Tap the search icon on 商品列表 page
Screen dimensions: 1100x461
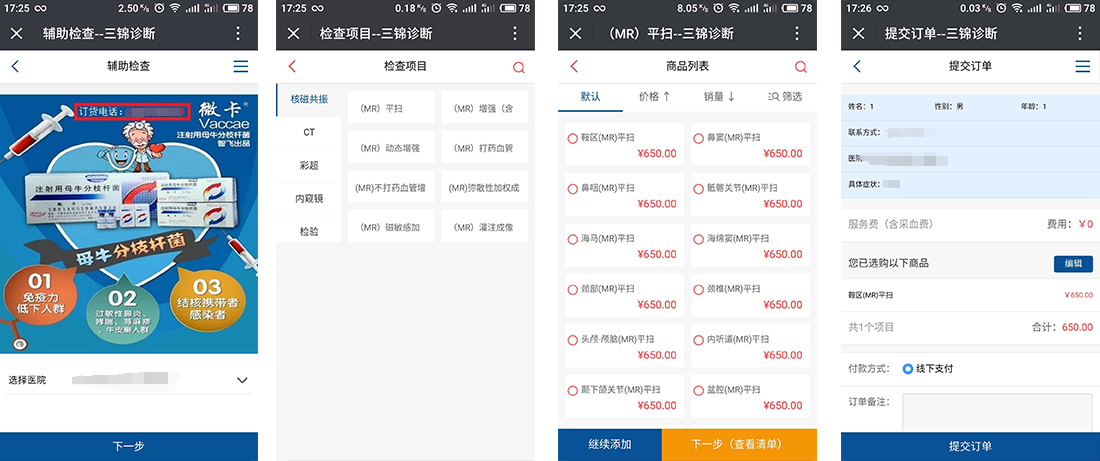pyautogui.click(x=801, y=67)
